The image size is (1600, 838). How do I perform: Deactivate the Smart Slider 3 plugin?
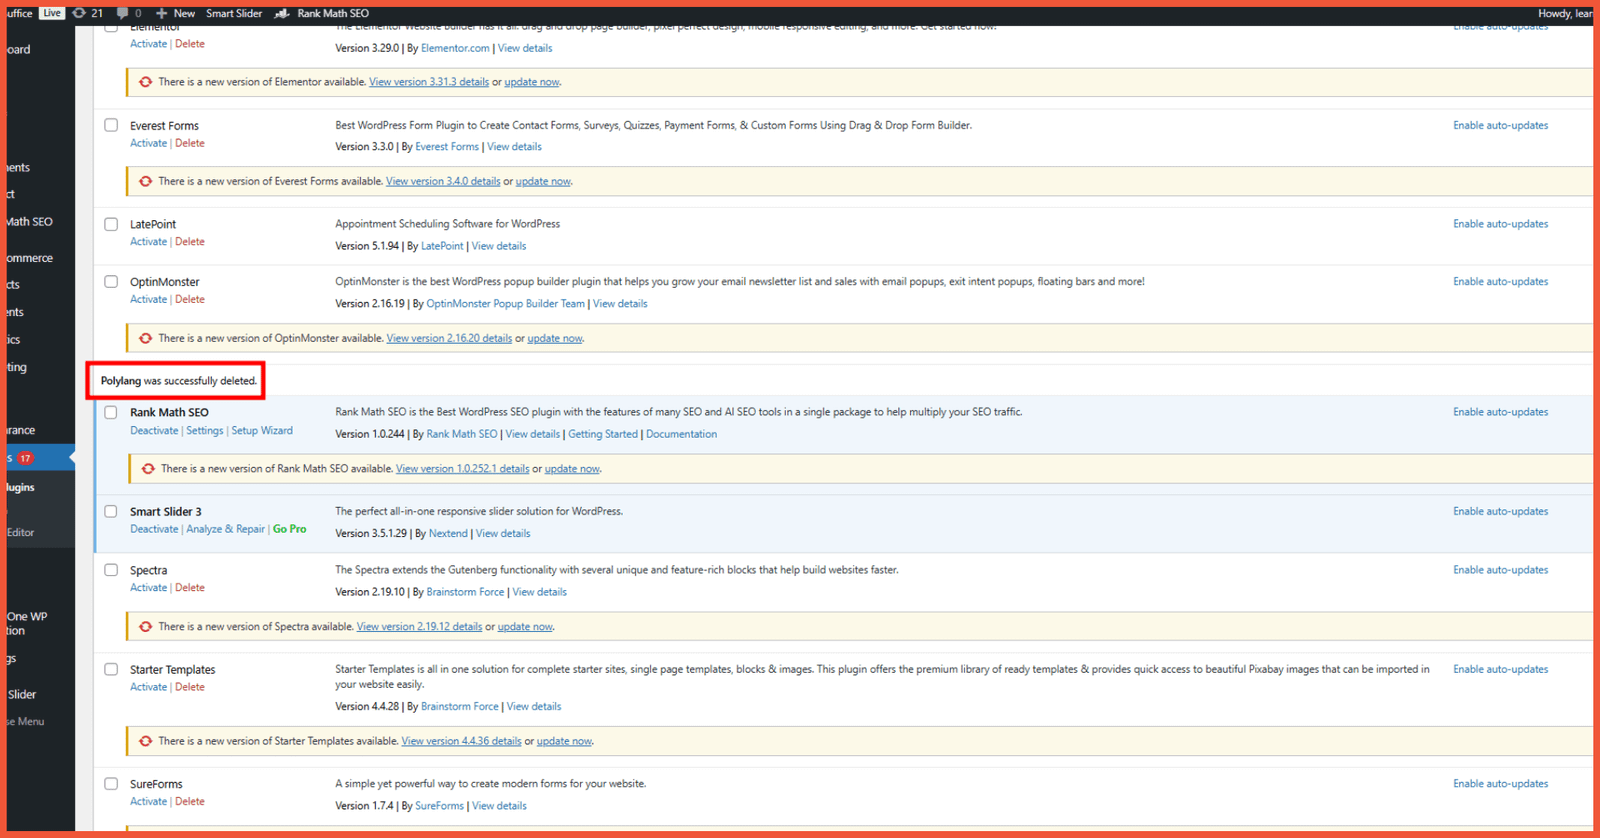(154, 529)
